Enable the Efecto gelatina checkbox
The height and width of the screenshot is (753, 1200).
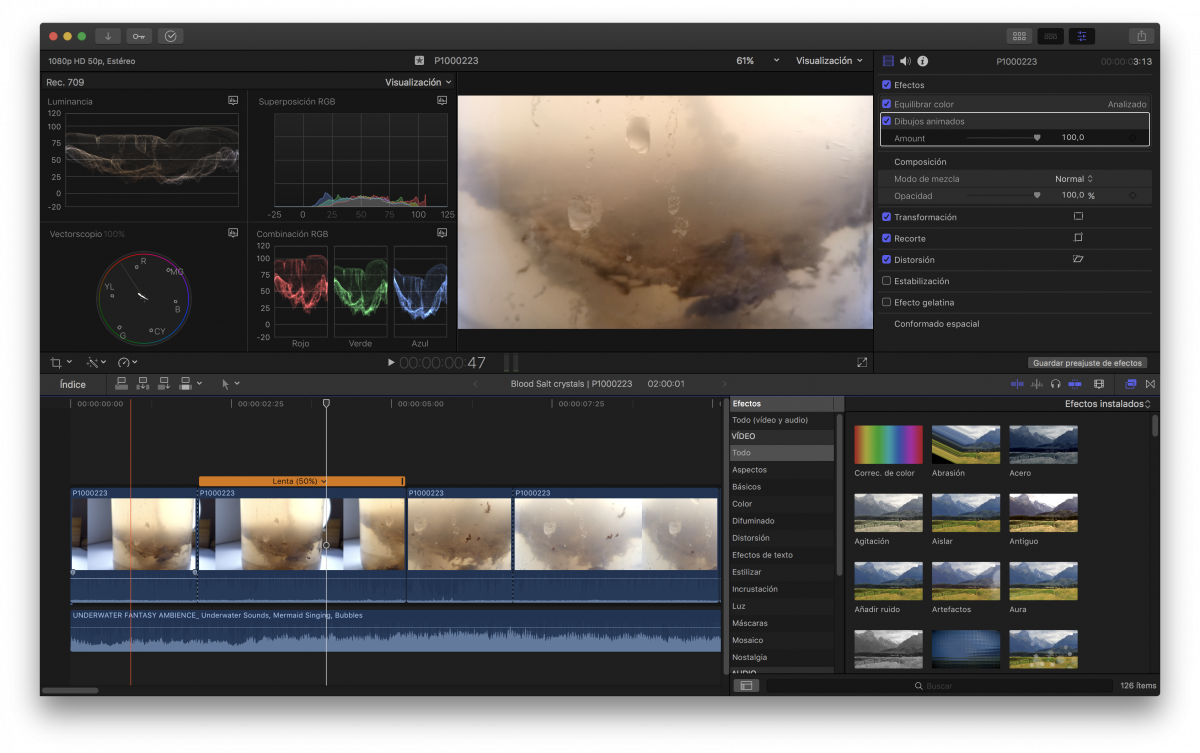coord(886,302)
